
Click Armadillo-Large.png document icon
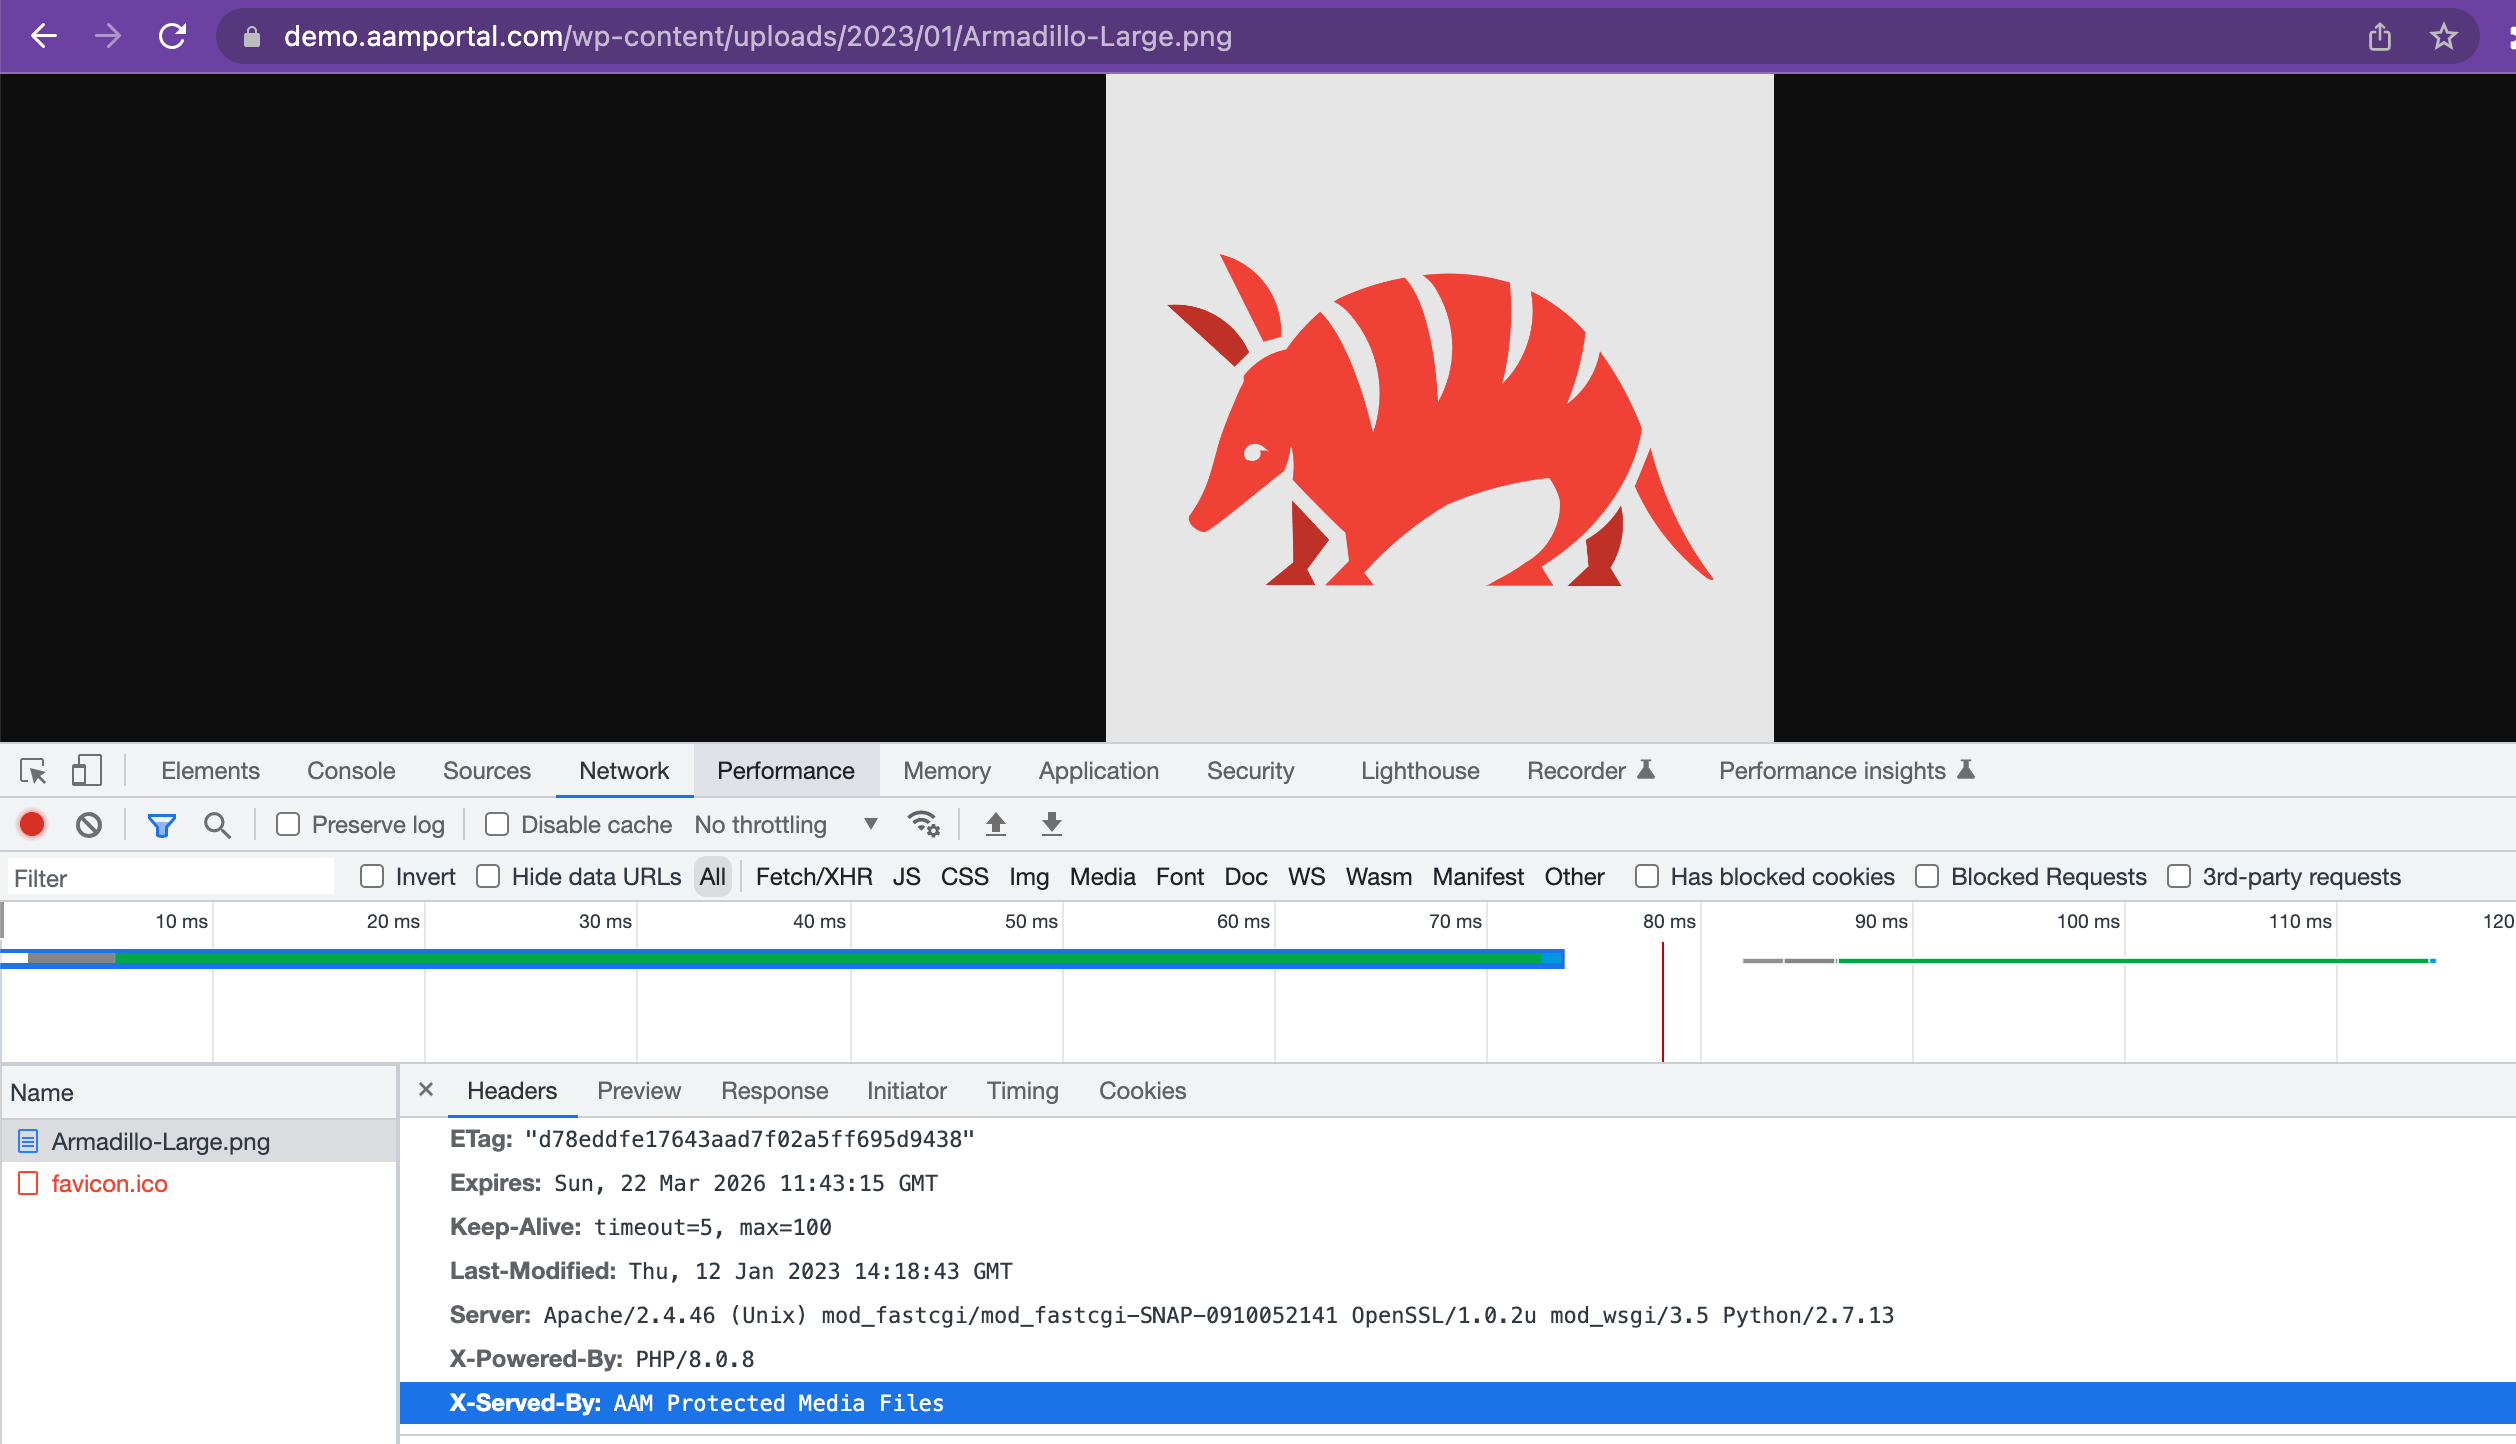click(x=28, y=1140)
